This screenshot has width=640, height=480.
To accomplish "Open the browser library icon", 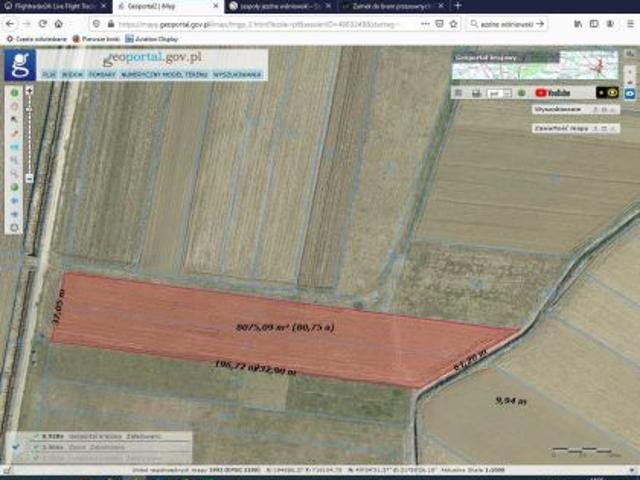I will [x=578, y=24].
